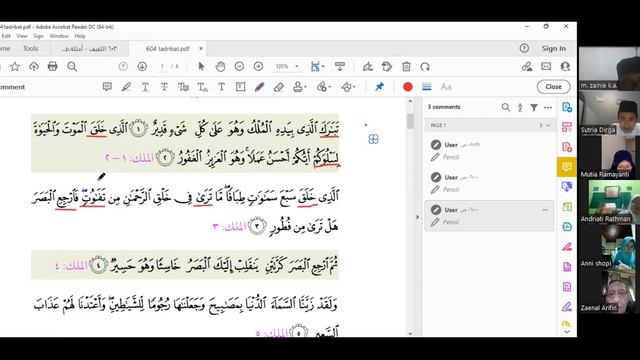Activate the Hand pan tool
Viewport: 640px width, 360px height.
tap(220, 67)
